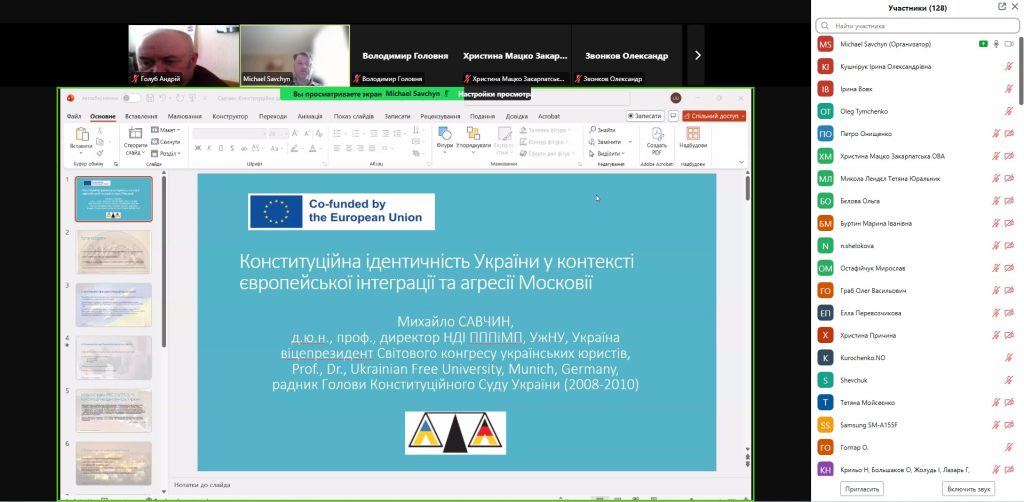Click the Вставити paste icon
Image resolution: width=1024 pixels, height=502 pixels.
coord(81,136)
